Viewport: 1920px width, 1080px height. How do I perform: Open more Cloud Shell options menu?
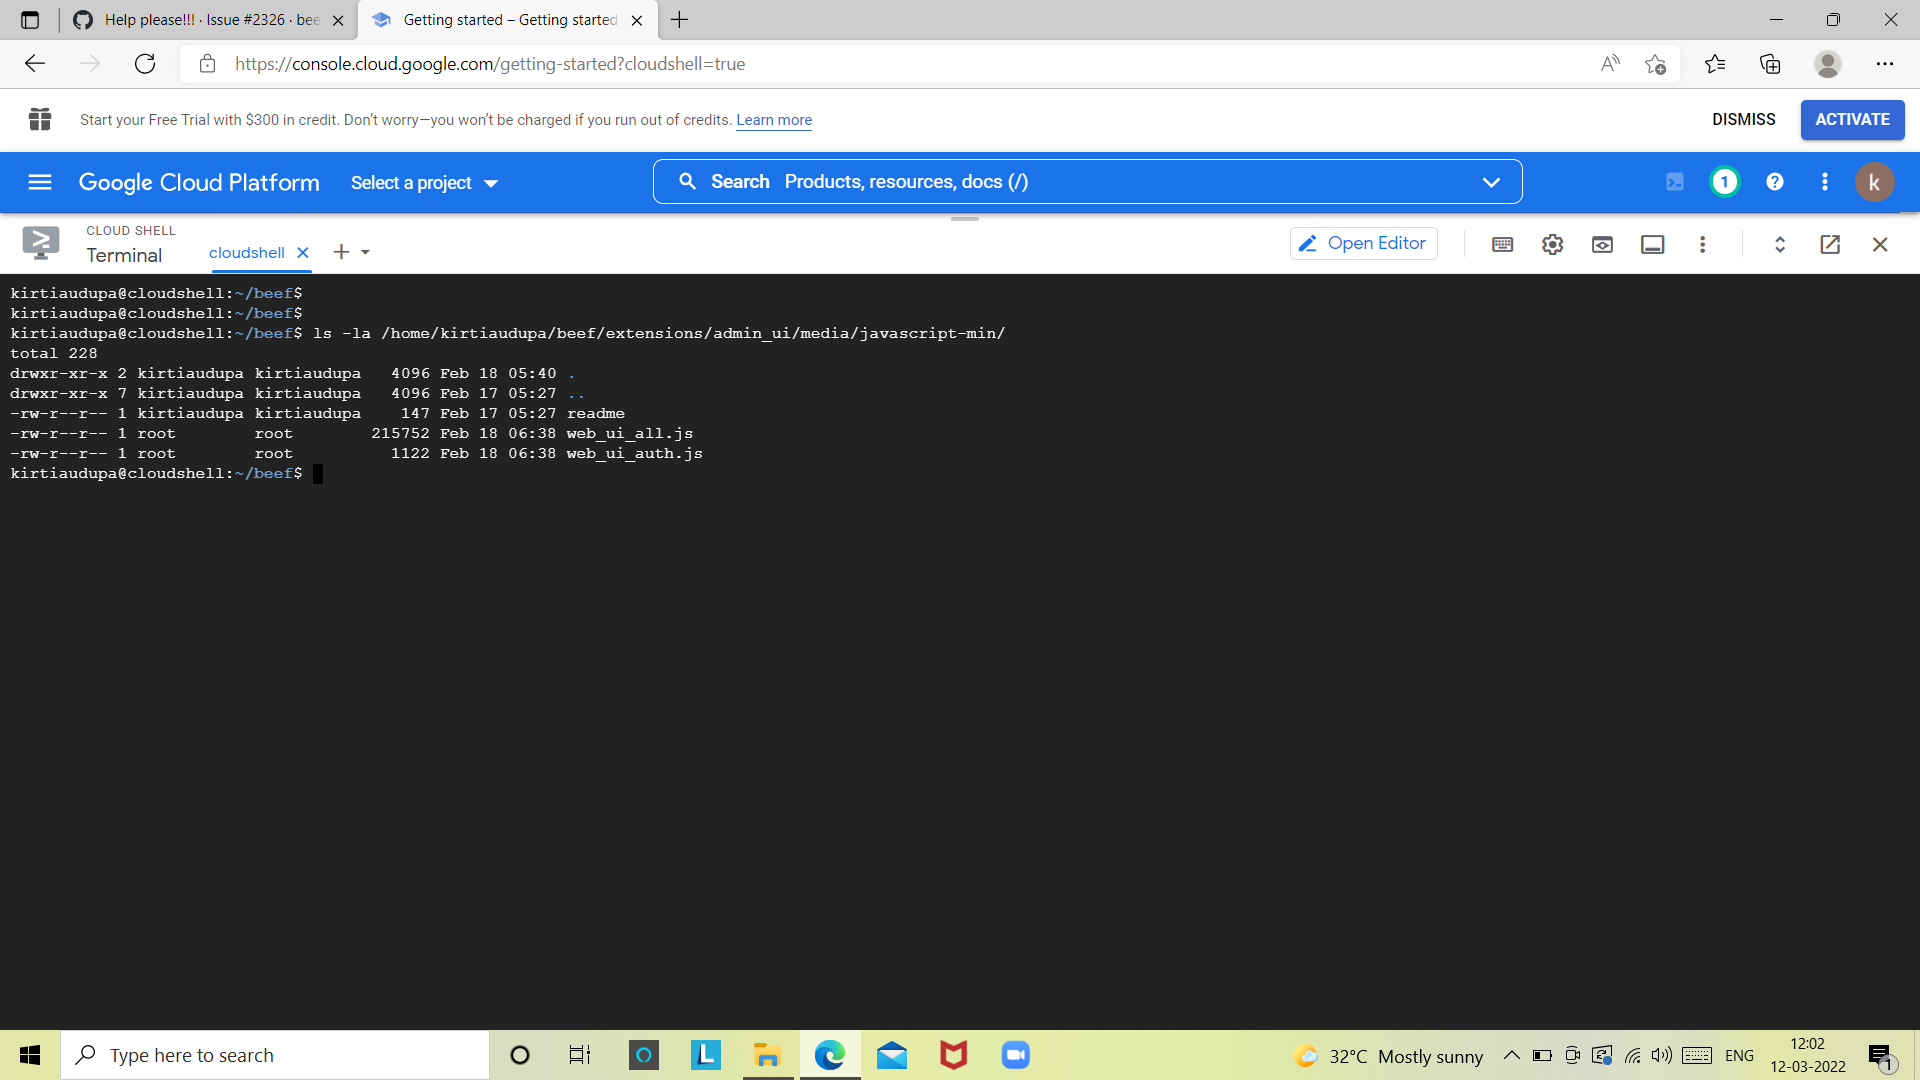click(1703, 244)
